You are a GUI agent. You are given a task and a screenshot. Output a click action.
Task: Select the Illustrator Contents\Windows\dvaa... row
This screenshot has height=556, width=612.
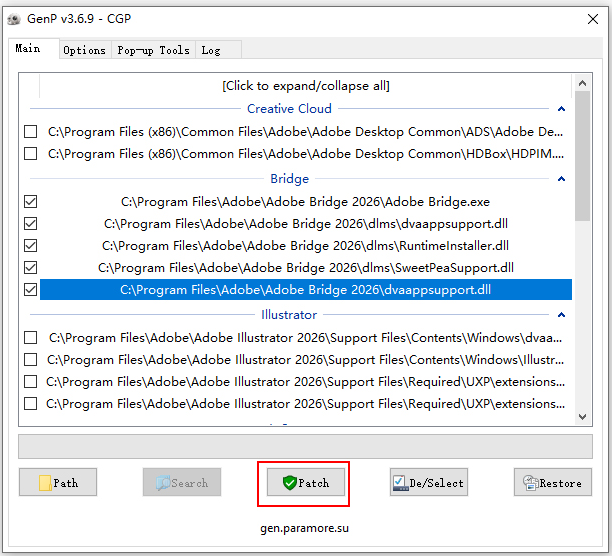point(306,338)
